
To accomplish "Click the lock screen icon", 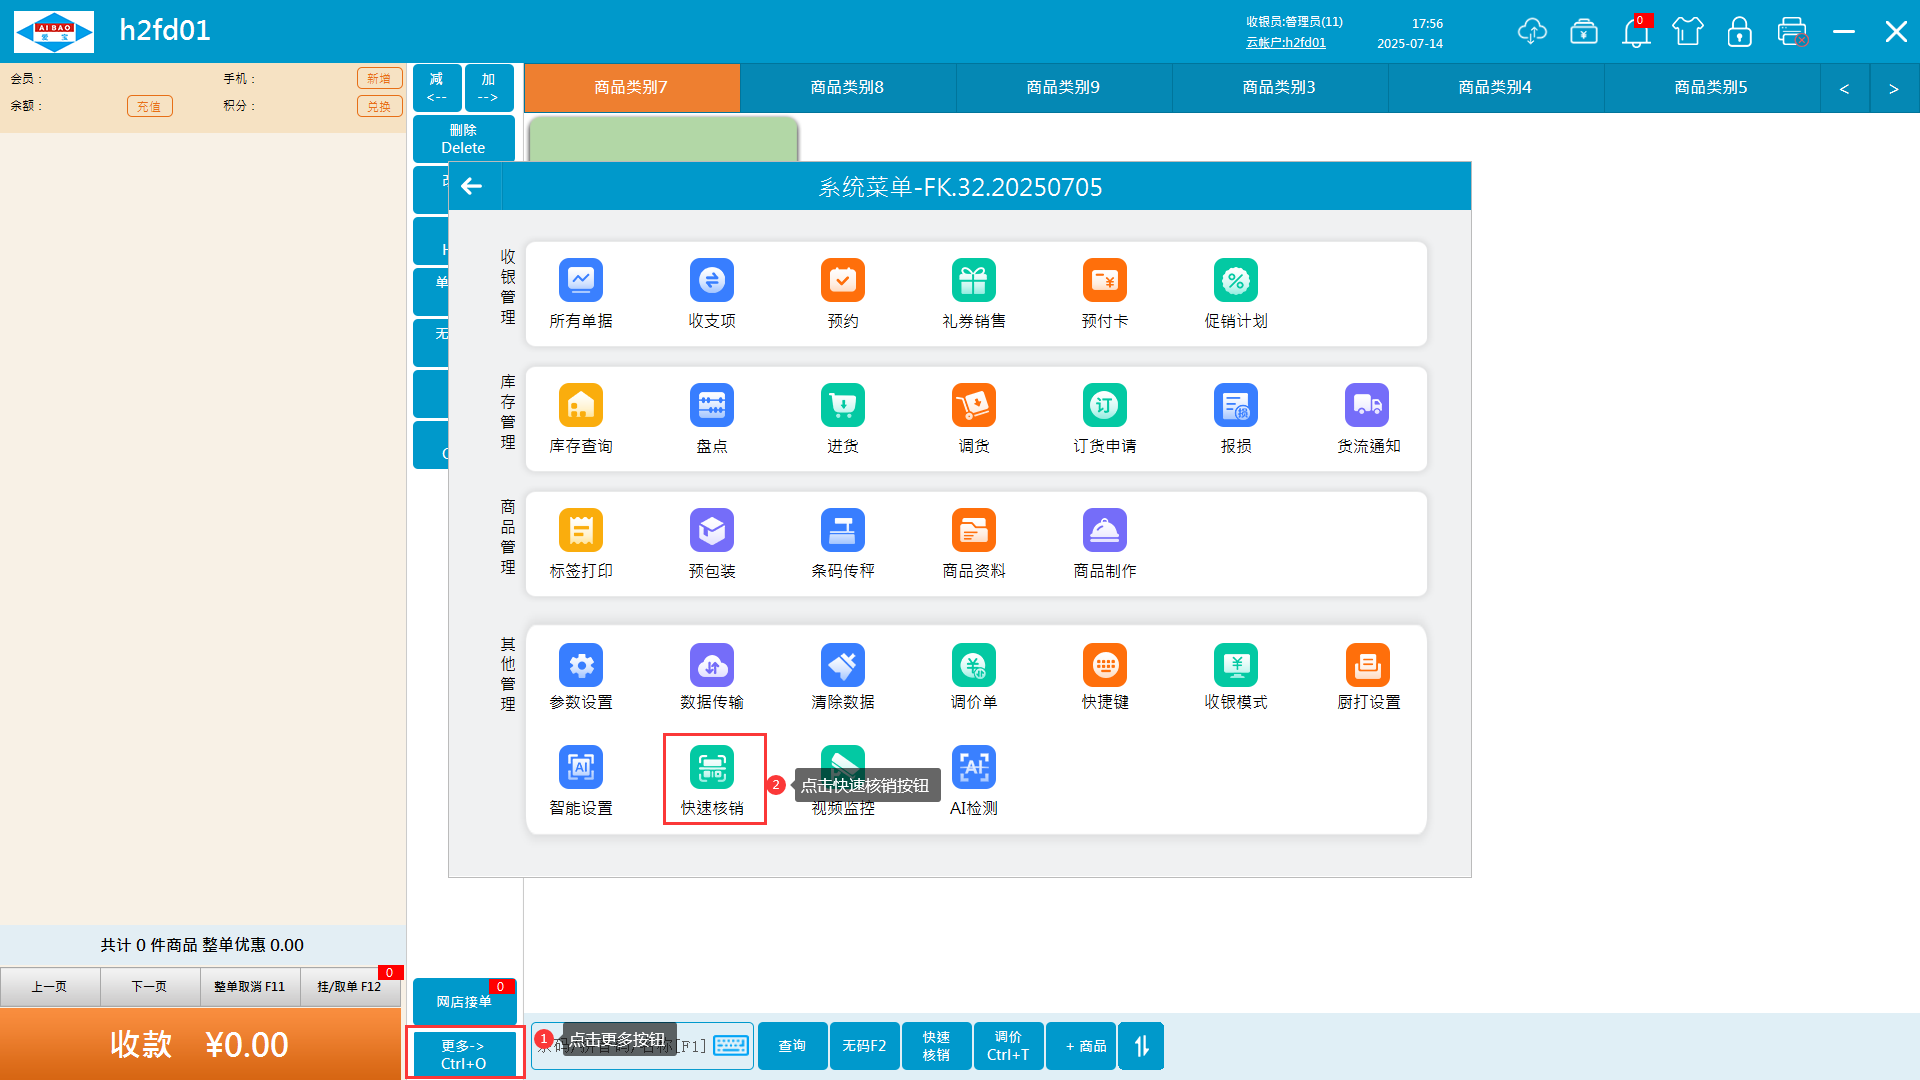I will [1739, 32].
